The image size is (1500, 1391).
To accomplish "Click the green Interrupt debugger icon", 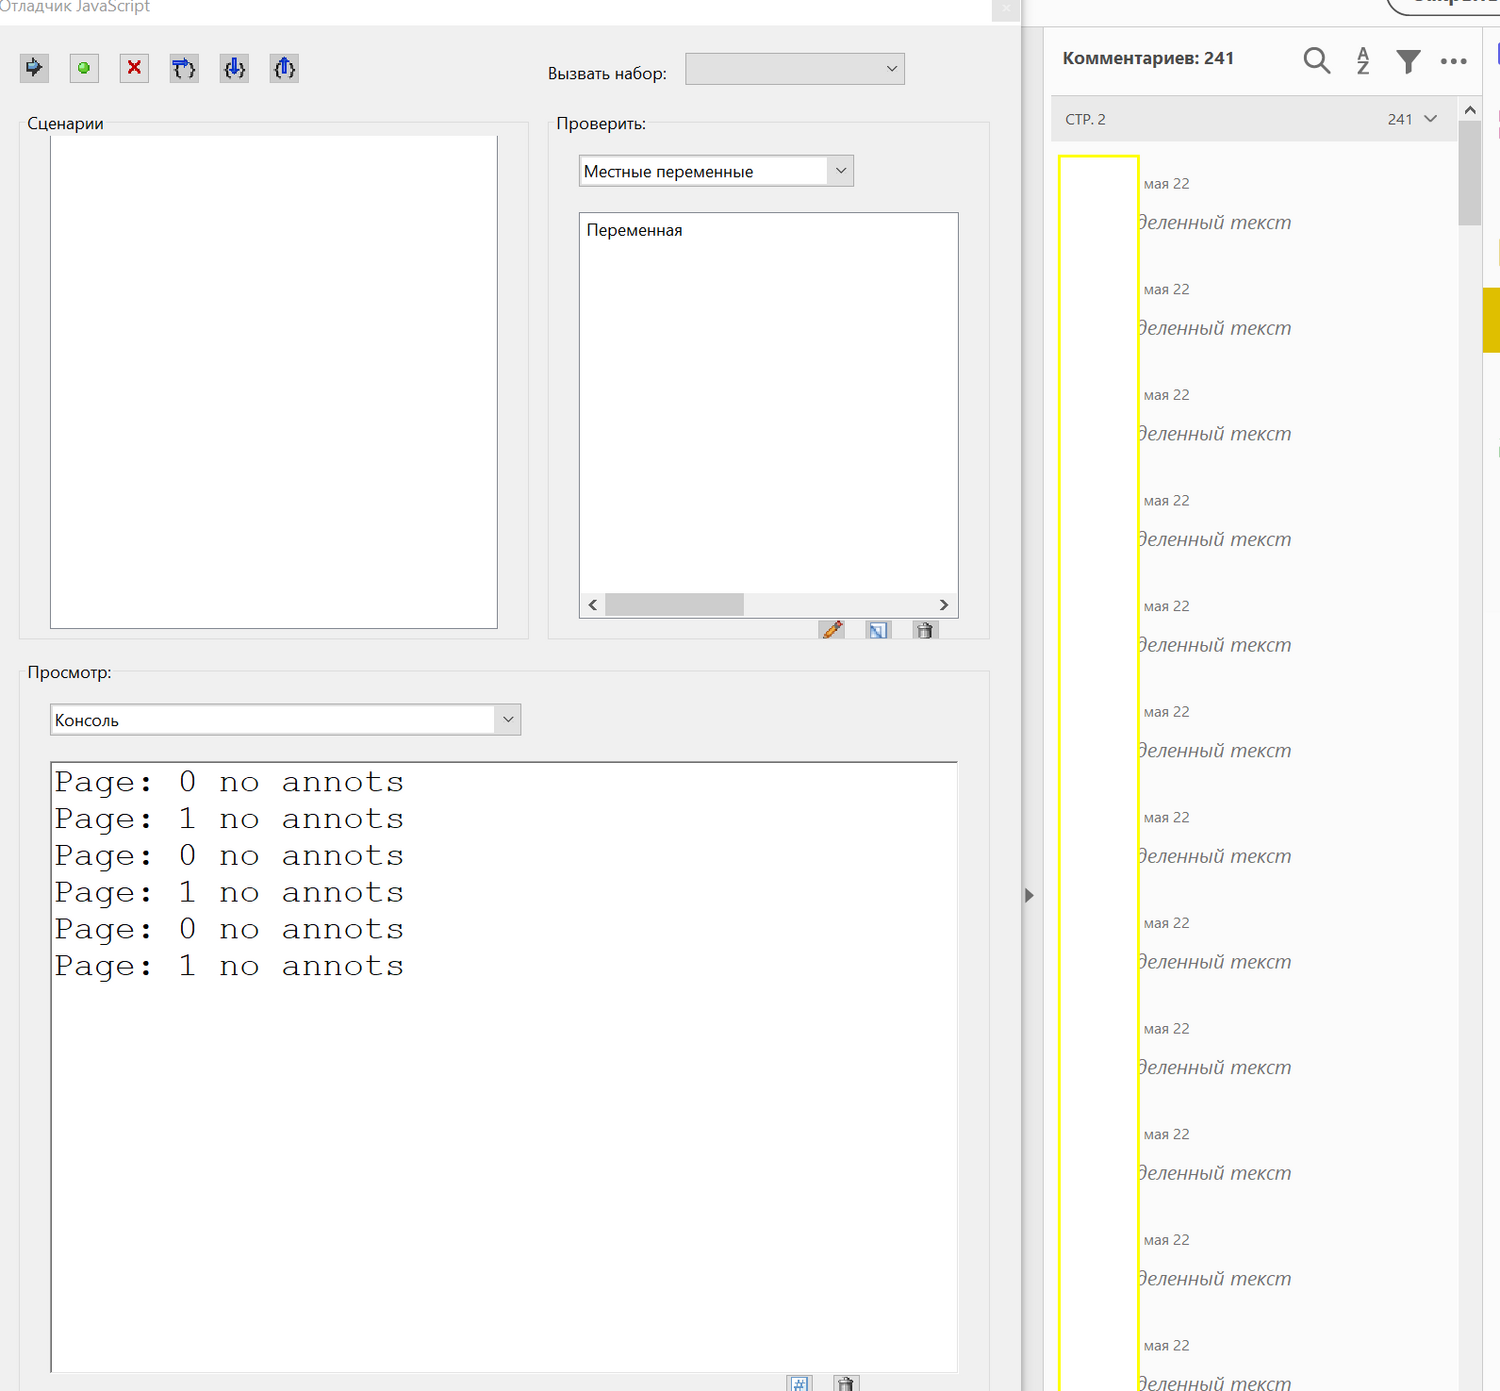I will [x=84, y=68].
